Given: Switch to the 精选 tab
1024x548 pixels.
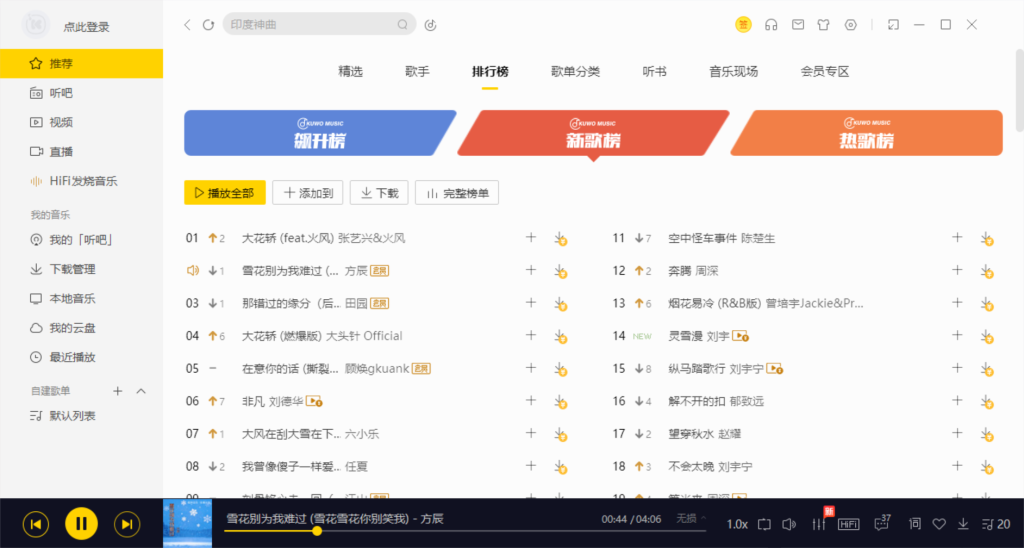Looking at the screenshot, I should point(351,72).
